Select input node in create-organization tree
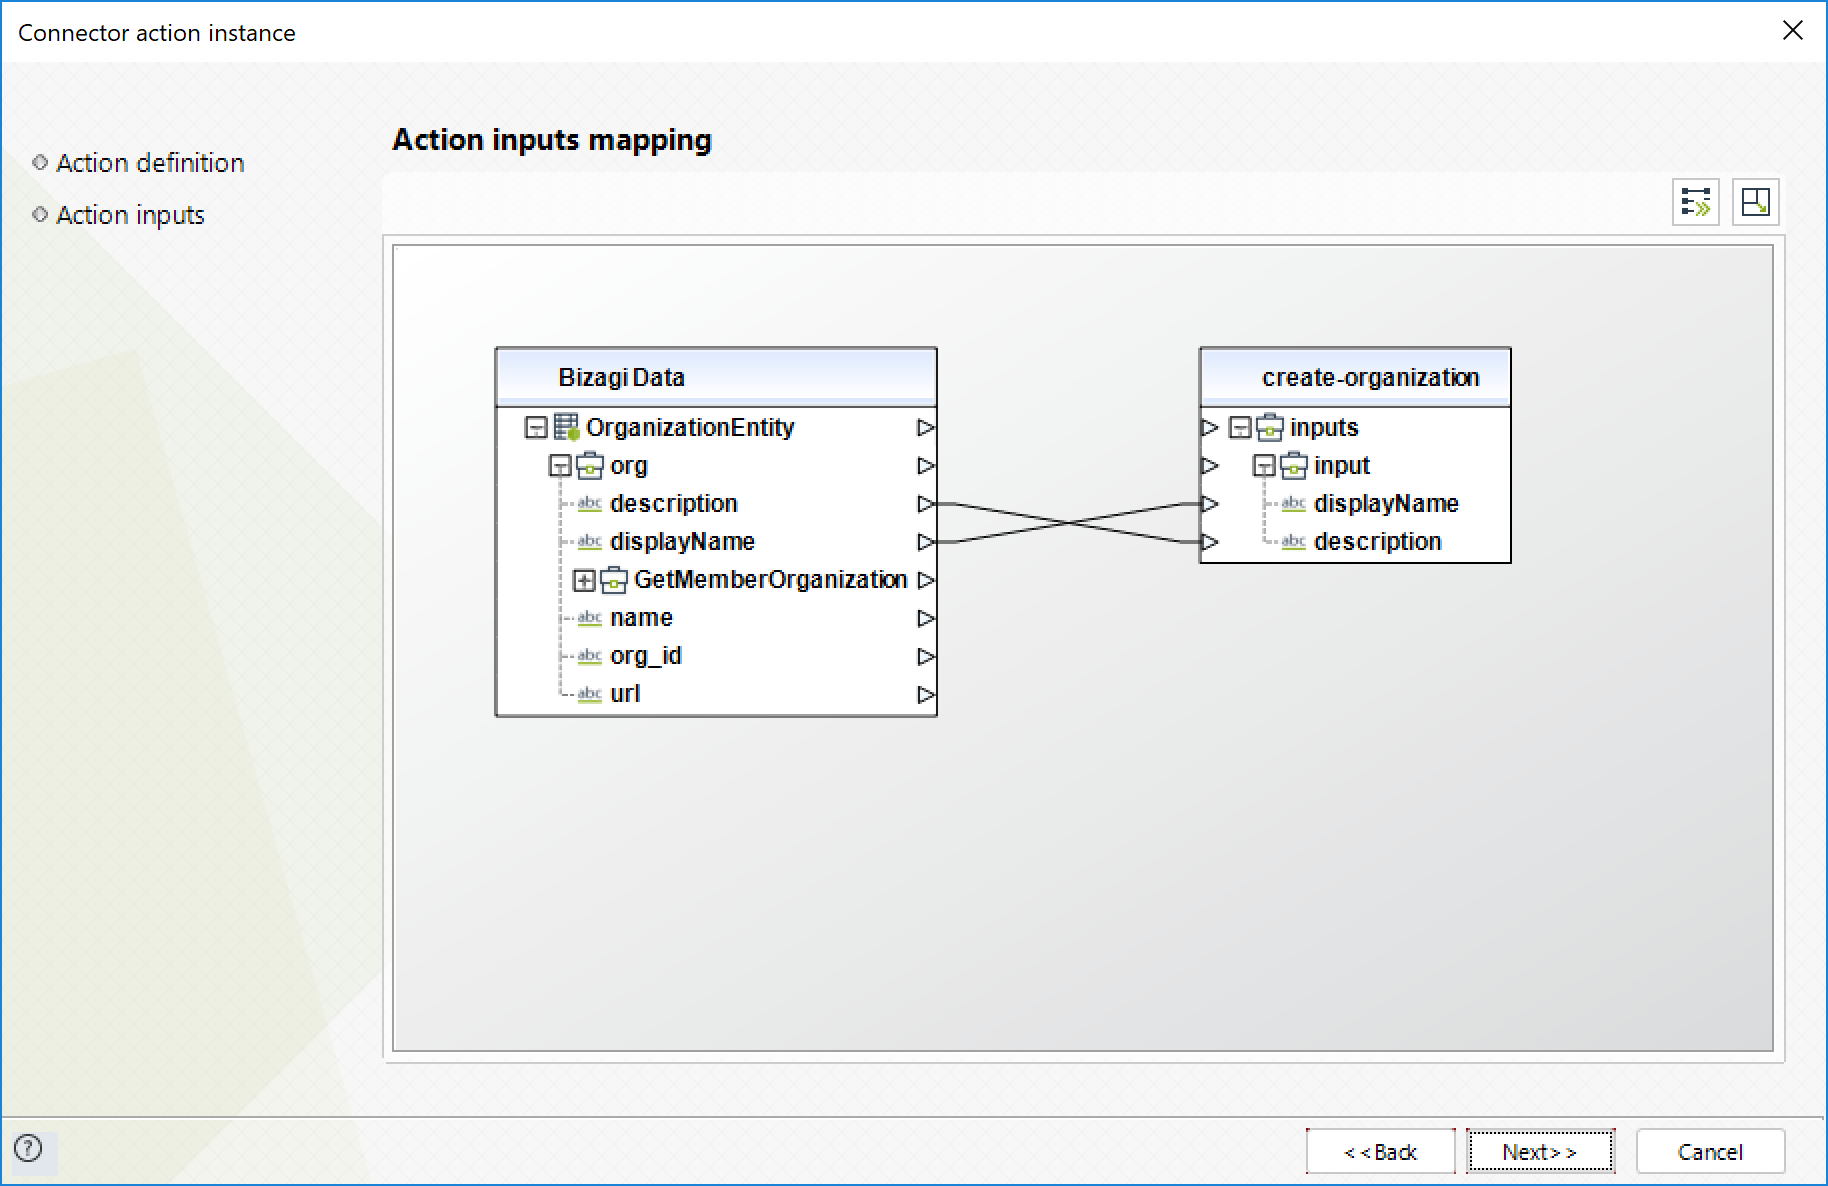Viewport: 1828px width, 1186px height. [x=1341, y=466]
